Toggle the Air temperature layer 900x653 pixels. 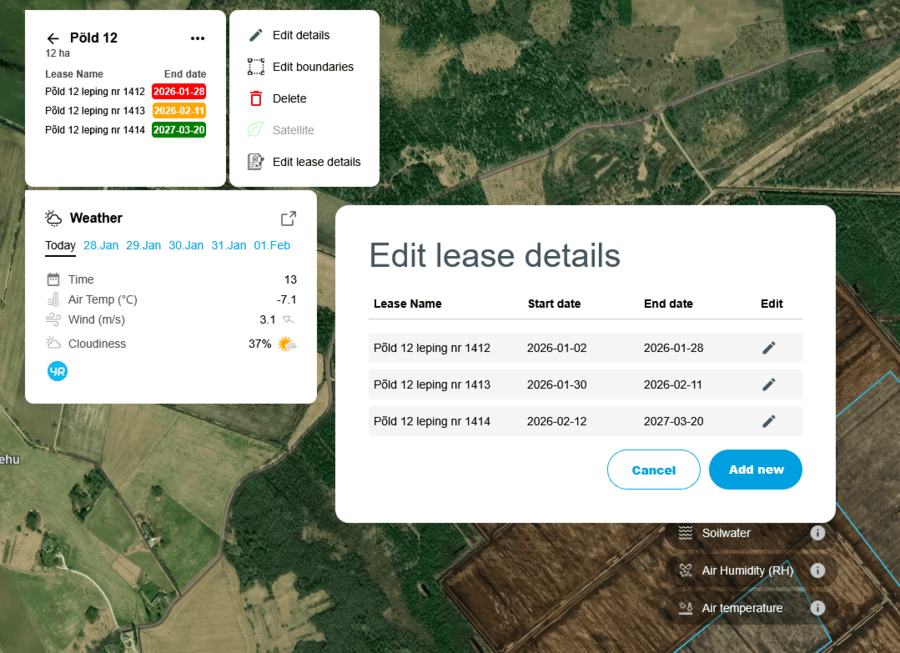point(741,608)
